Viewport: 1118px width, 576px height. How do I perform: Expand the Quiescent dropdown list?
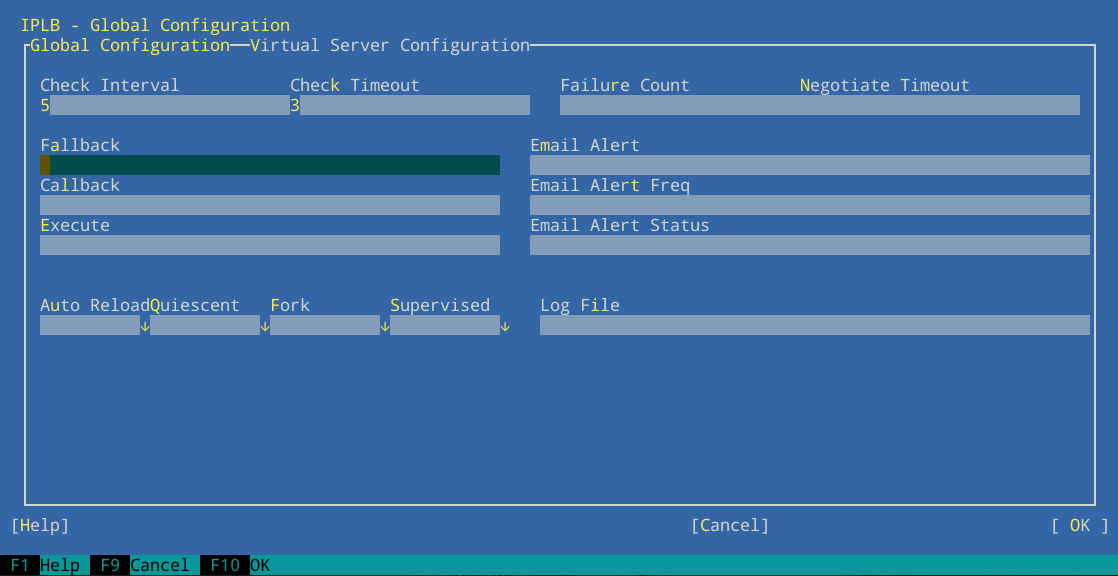tap(265, 326)
